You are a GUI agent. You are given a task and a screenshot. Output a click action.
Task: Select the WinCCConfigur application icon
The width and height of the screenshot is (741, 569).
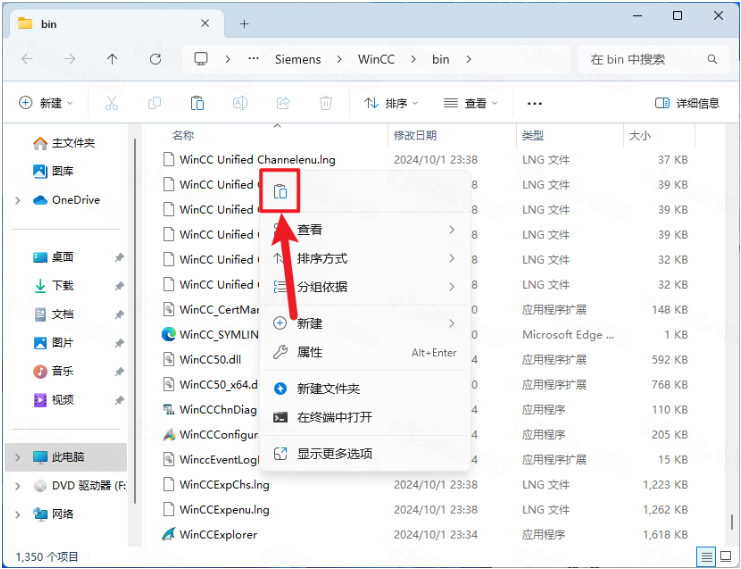click(169, 434)
